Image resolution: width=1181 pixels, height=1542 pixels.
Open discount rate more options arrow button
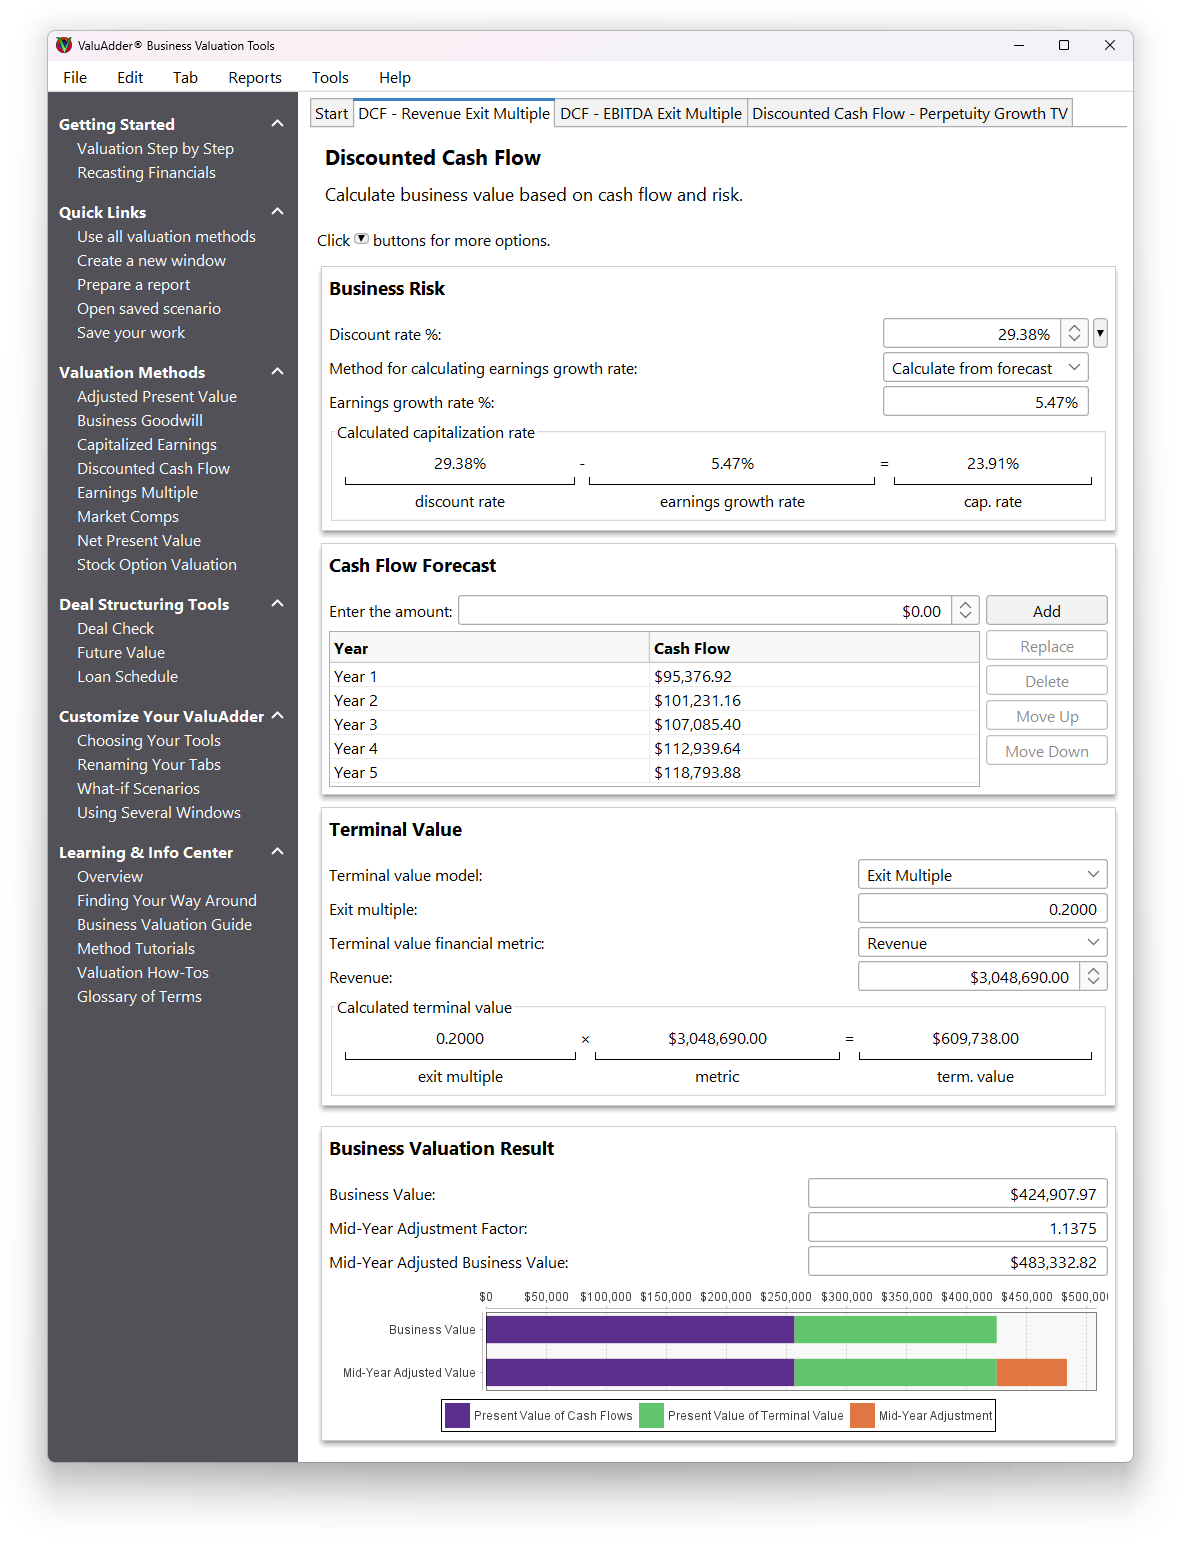(x=1100, y=333)
